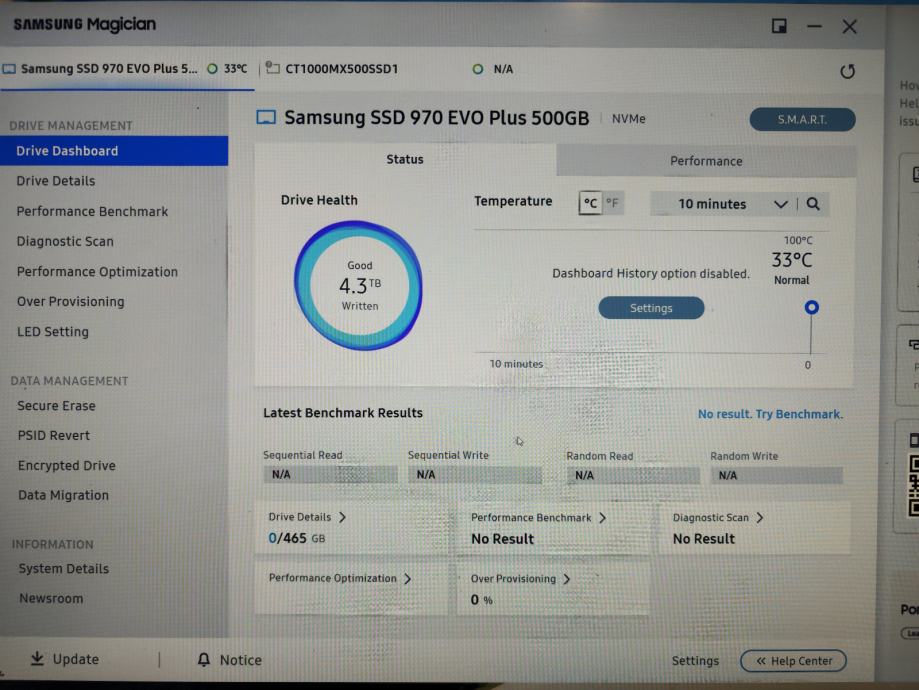
Task: Click the Diagnostic Scan No Result text
Action: (x=703, y=539)
